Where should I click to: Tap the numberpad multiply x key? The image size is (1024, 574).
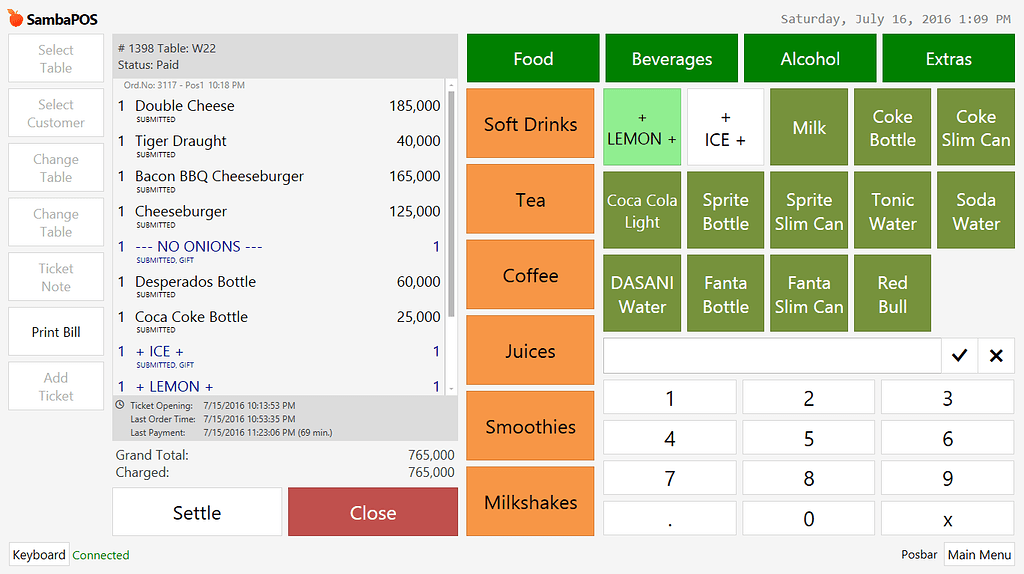pos(948,518)
